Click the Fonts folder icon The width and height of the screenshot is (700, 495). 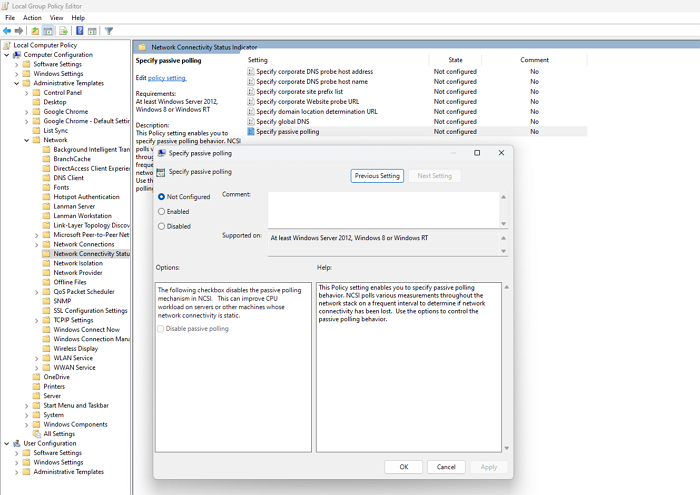tap(46, 187)
